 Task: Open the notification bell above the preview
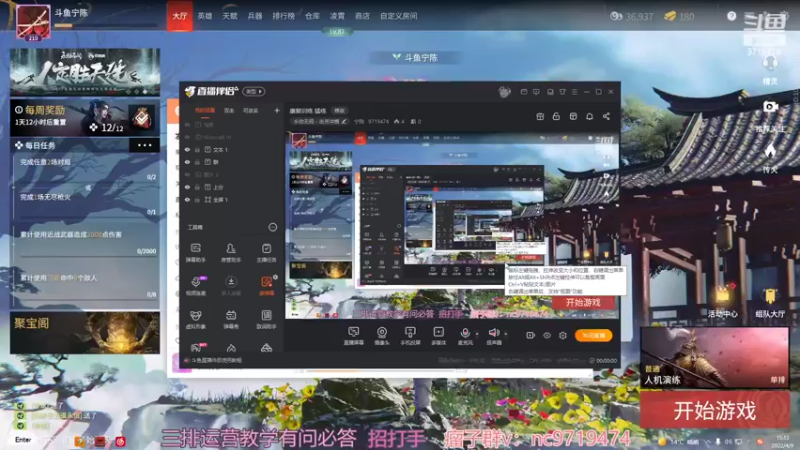(x=589, y=116)
